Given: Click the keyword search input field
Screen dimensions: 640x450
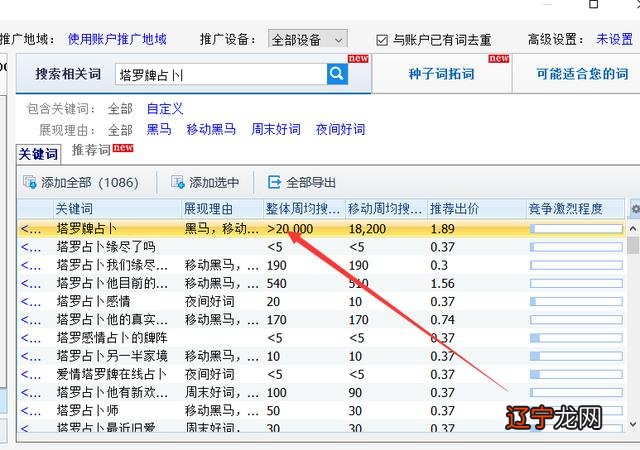Looking at the screenshot, I should coord(221,74).
